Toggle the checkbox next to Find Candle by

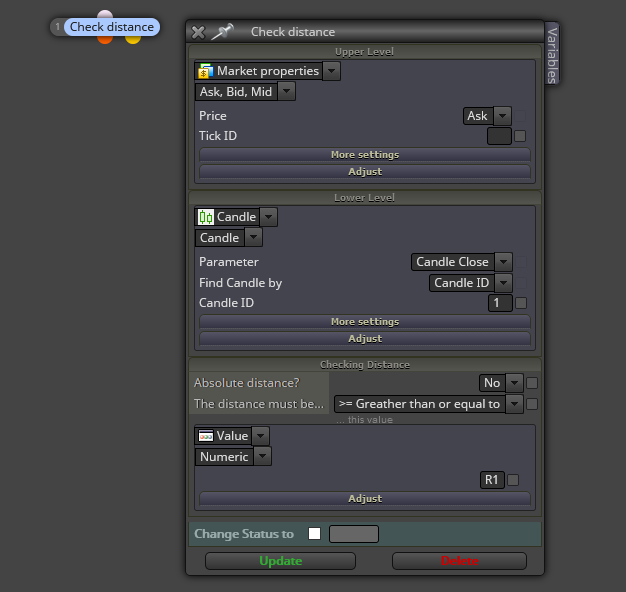pyautogui.click(x=521, y=283)
